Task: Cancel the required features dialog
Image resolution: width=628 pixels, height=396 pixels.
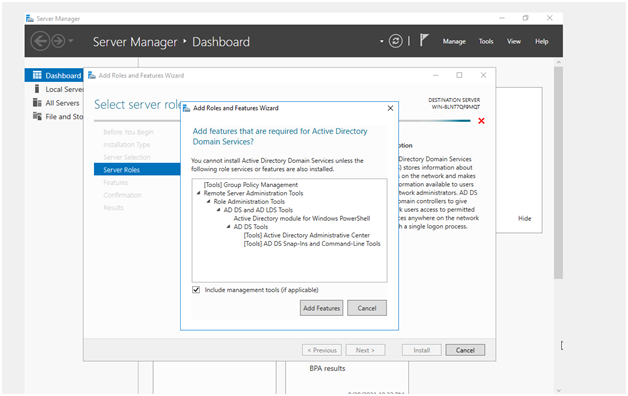Action: click(367, 308)
